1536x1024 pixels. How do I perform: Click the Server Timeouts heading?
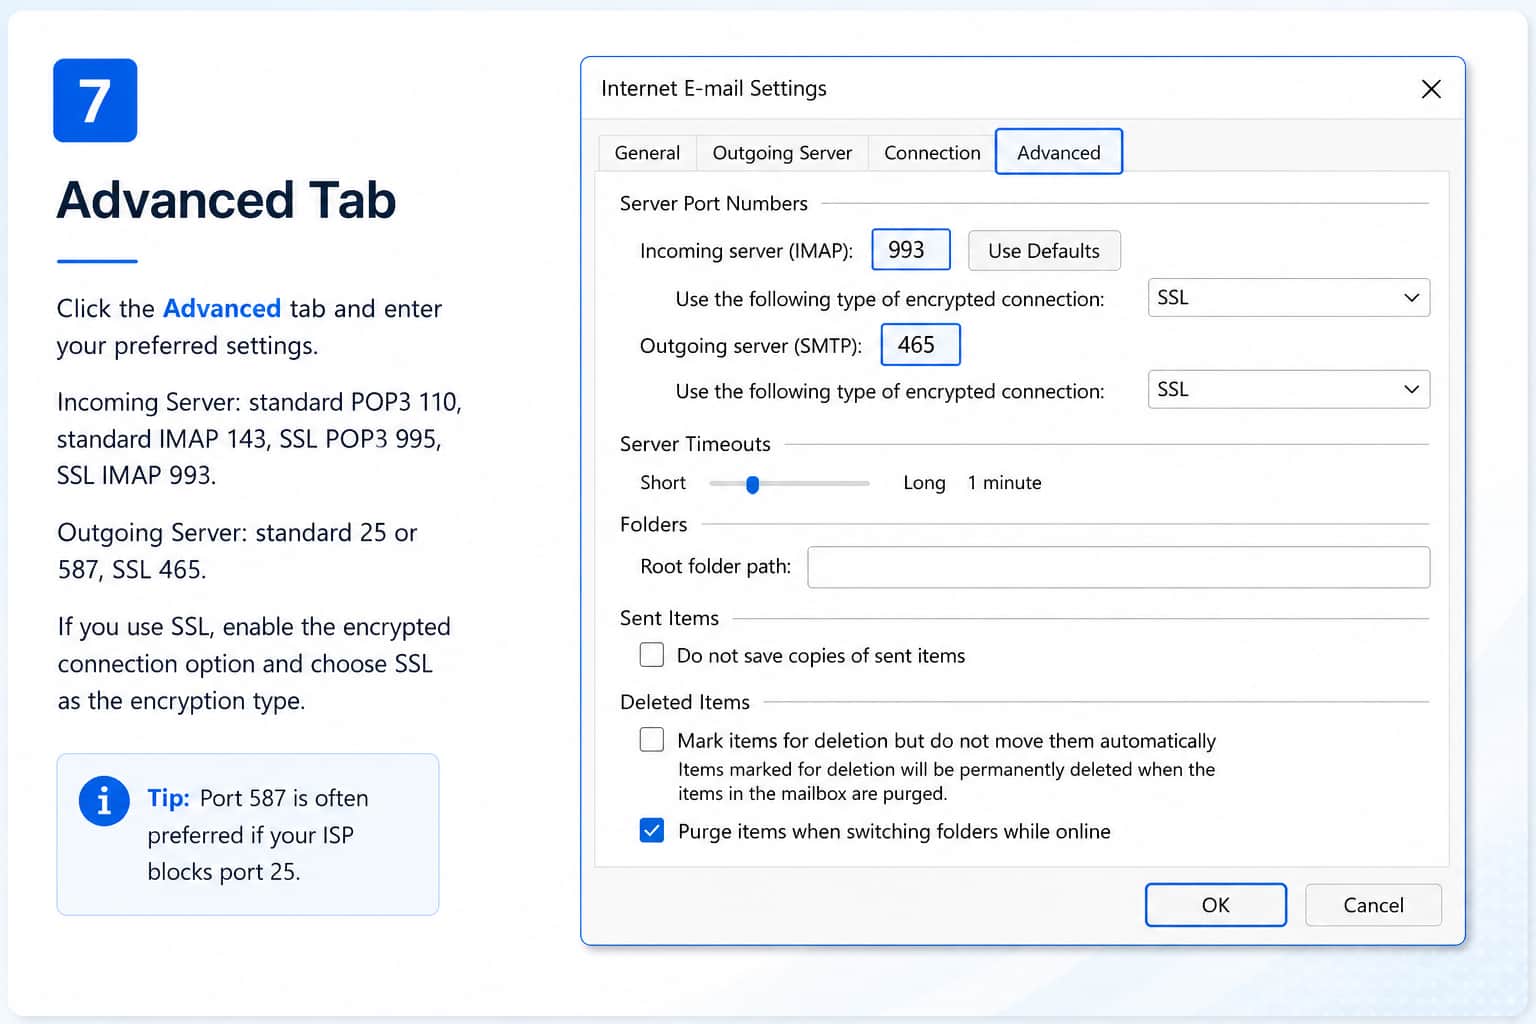695,444
